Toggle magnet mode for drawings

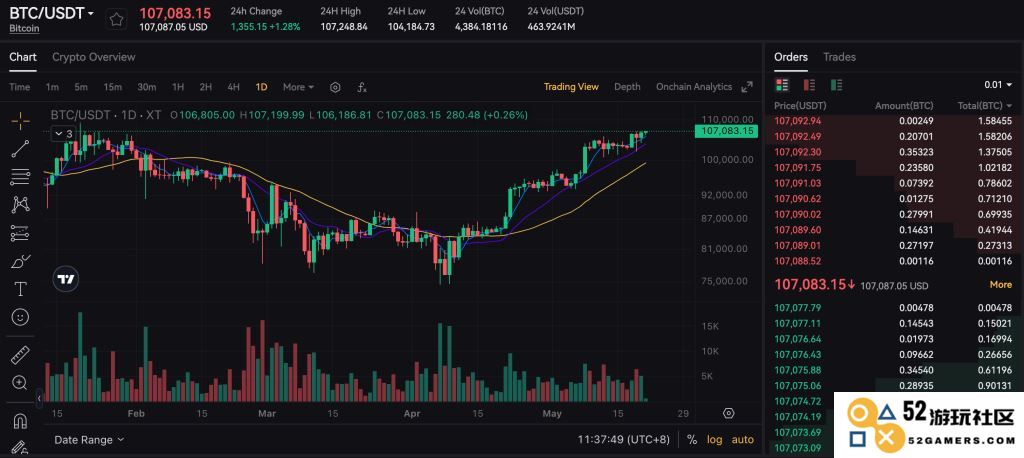pos(20,421)
